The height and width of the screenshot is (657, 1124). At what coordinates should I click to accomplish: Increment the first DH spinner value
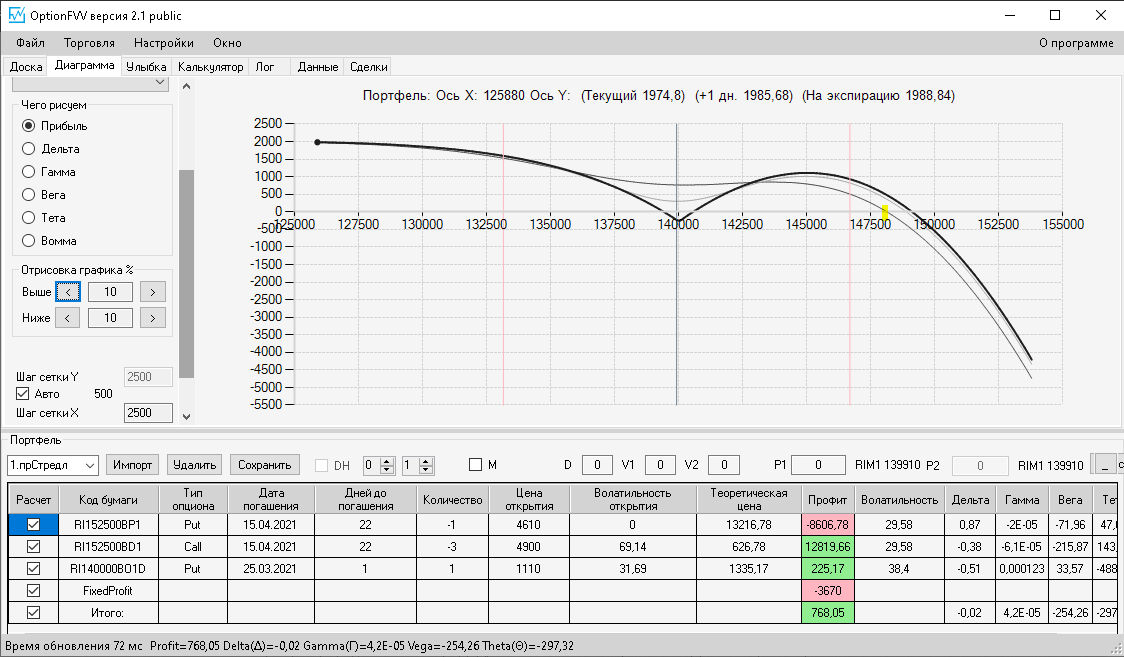point(387,461)
